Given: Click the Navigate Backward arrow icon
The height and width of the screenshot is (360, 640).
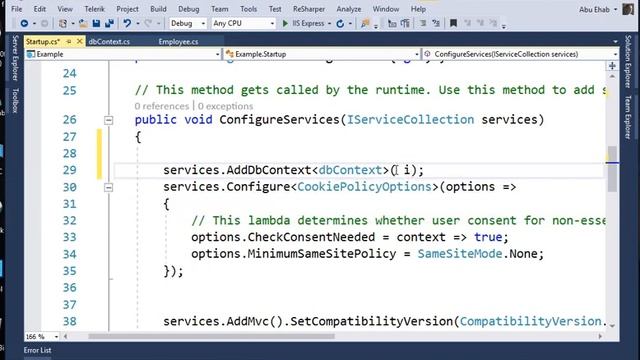Looking at the screenshot, I should [x=24, y=24].
